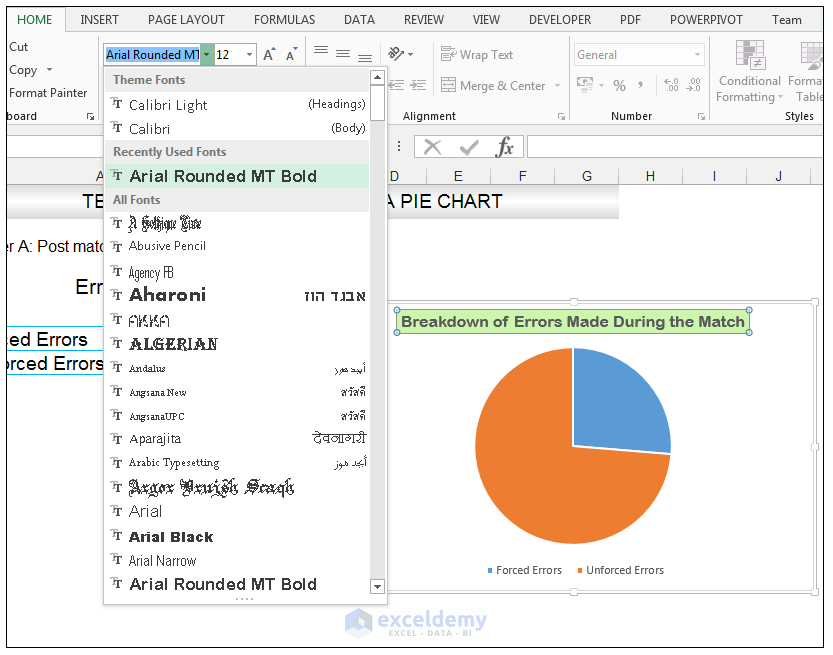The image size is (833, 655).
Task: Click Format Painter
Action: pyautogui.click(x=48, y=93)
